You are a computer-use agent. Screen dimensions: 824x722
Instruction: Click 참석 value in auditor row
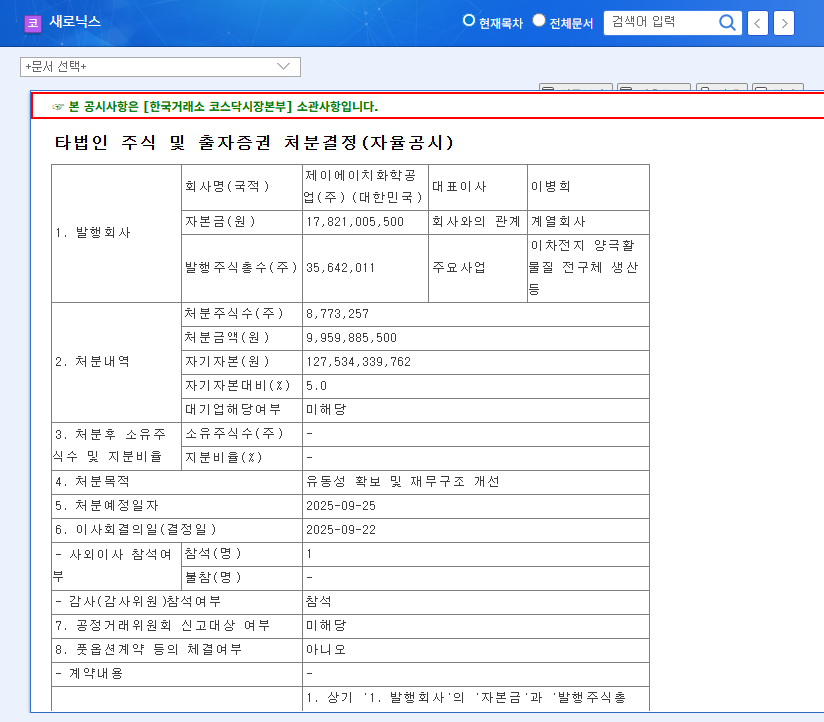click(x=318, y=602)
